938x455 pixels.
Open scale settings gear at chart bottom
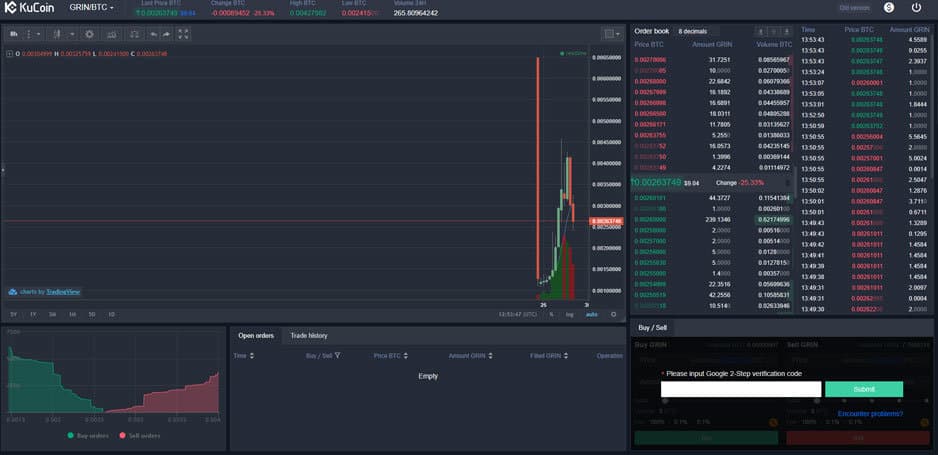613,314
